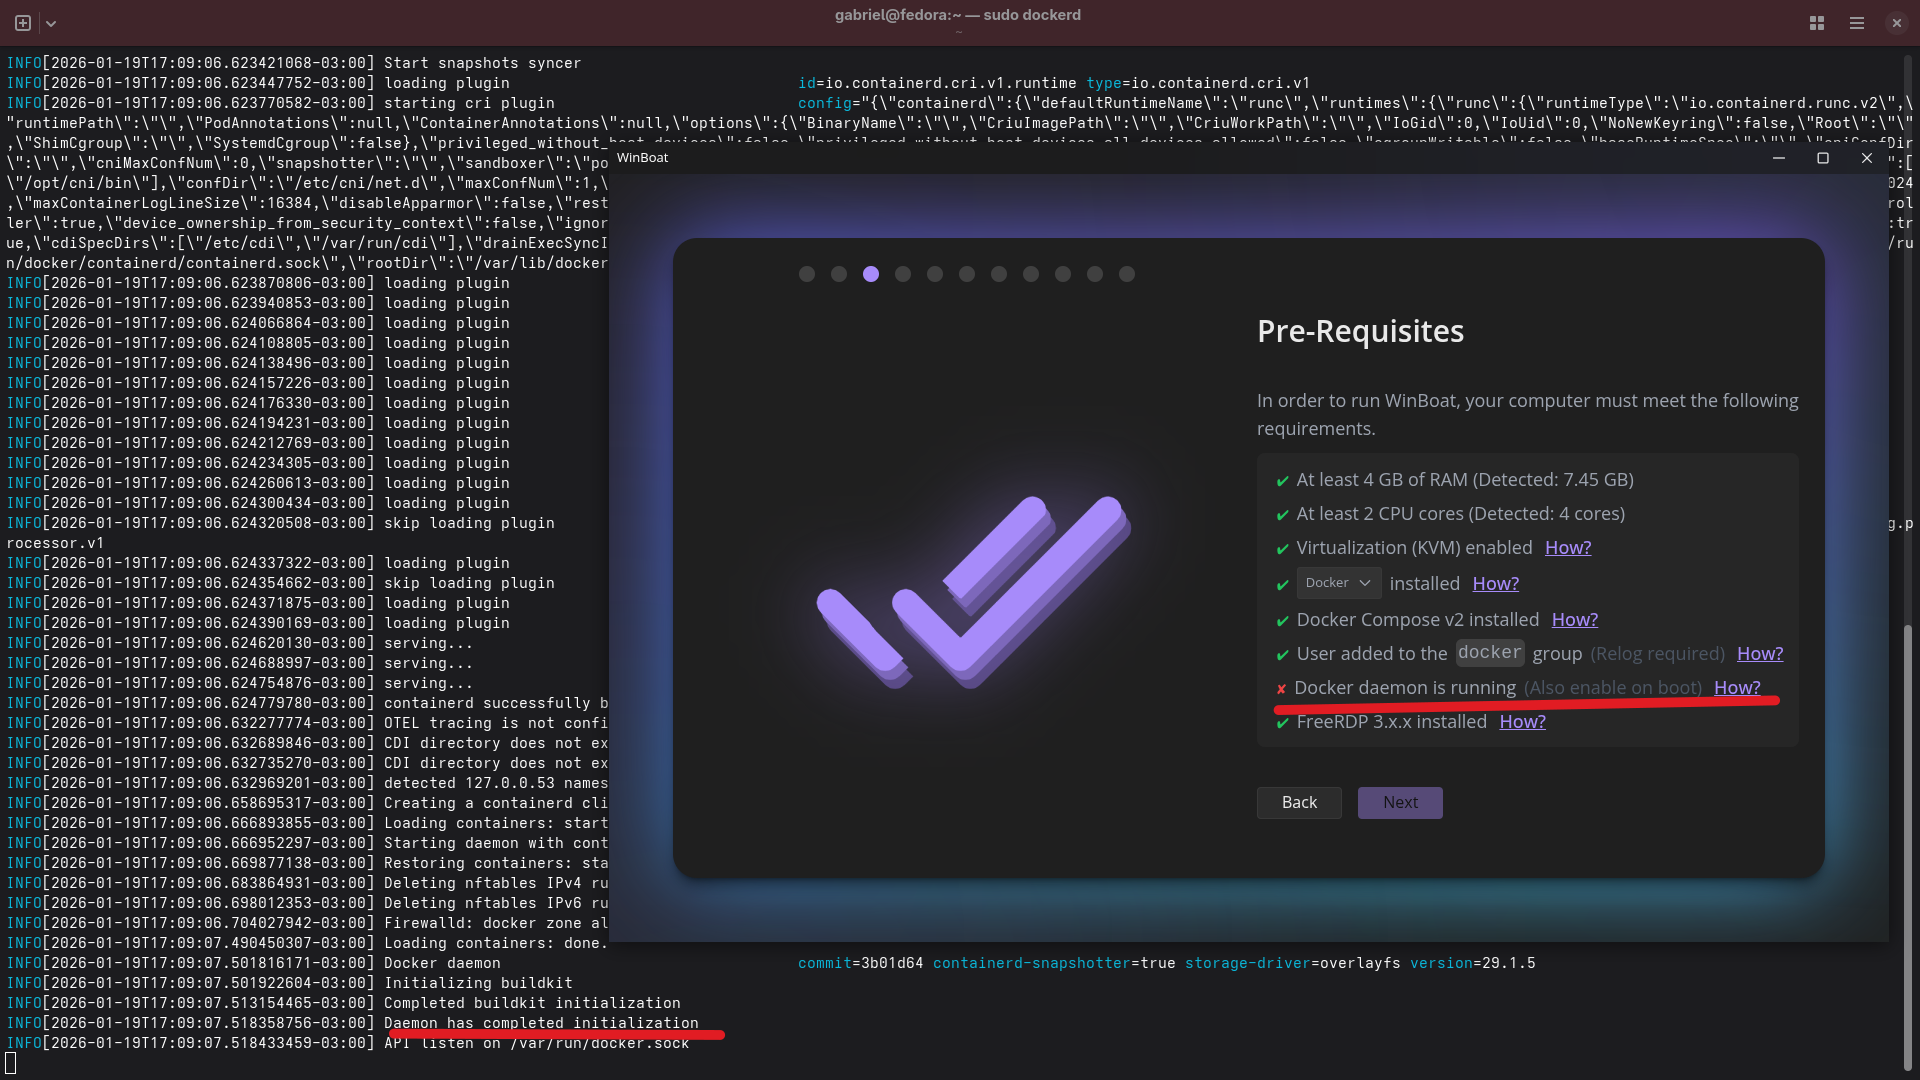Open How? link for Docker daemon running
Image resolution: width=1920 pixels, height=1080 pixels.
(x=1737, y=688)
